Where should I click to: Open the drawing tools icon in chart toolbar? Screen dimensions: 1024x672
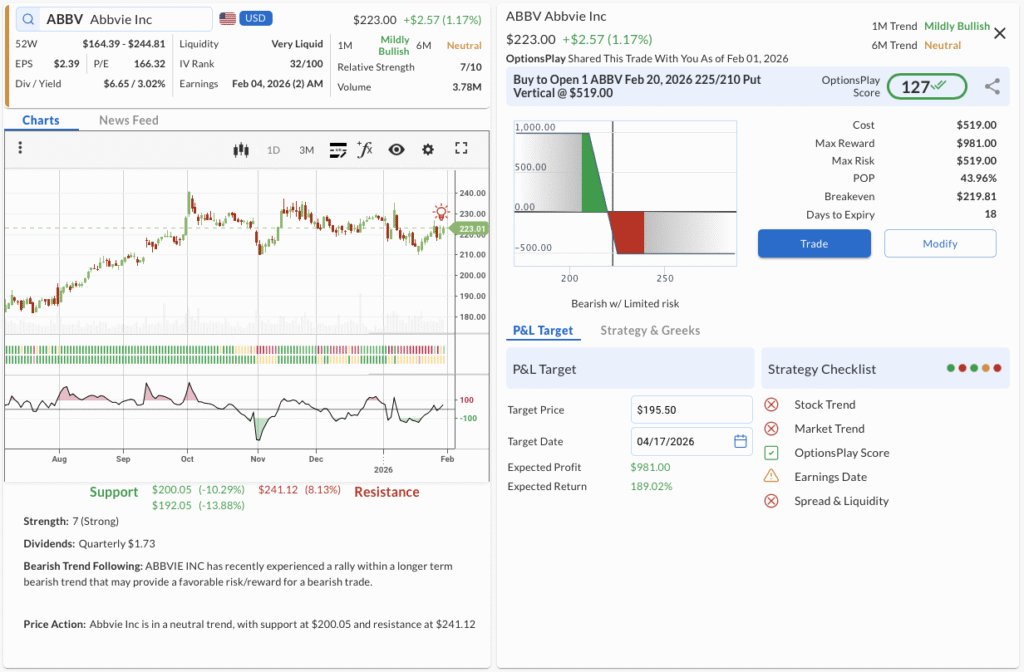[337, 150]
